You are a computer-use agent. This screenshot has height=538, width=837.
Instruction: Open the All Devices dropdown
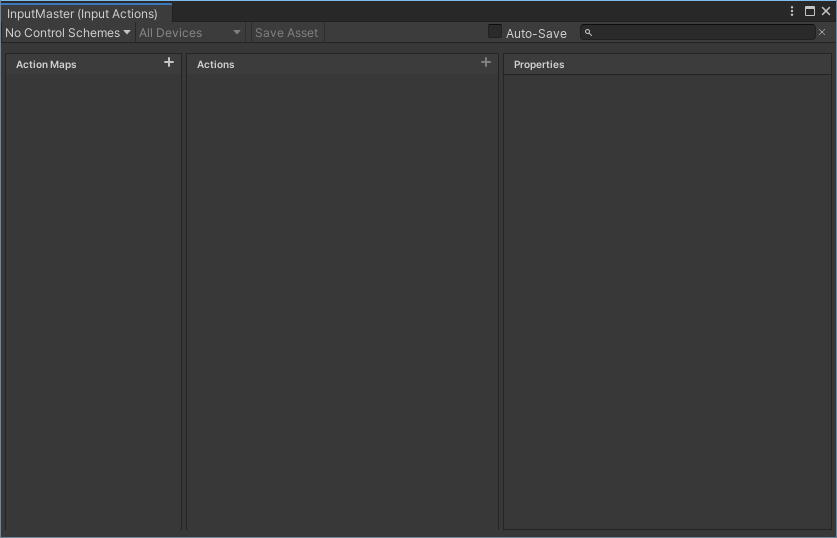click(190, 33)
